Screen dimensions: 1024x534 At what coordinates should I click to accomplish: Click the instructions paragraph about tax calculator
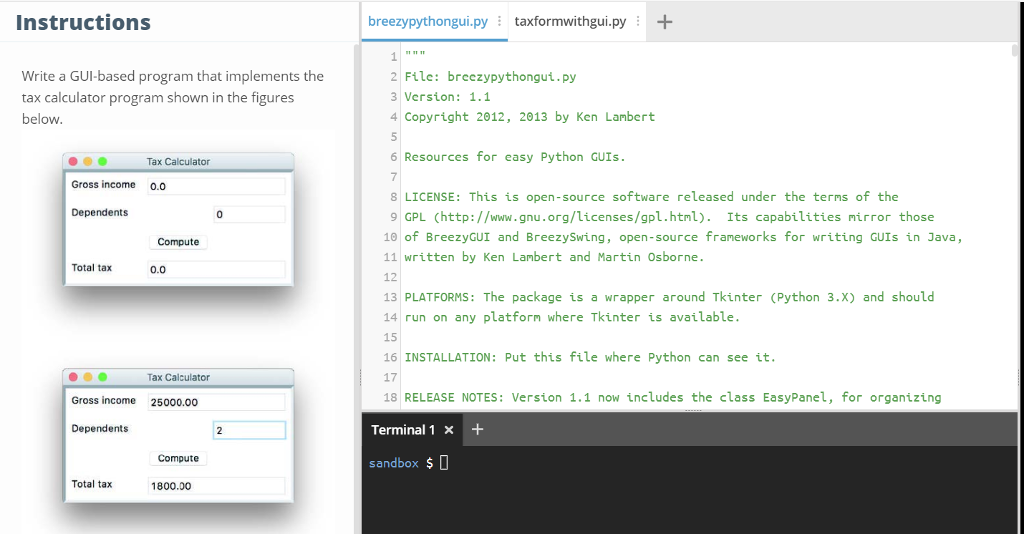coord(172,97)
